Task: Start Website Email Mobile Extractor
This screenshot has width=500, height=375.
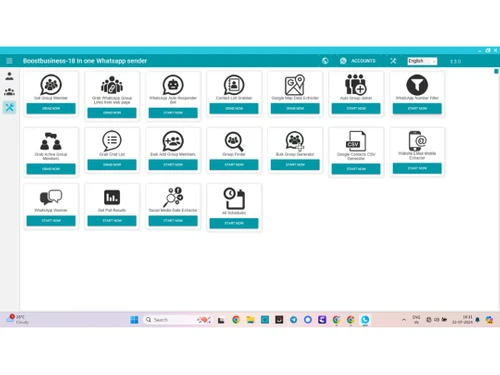Action: coord(417,168)
